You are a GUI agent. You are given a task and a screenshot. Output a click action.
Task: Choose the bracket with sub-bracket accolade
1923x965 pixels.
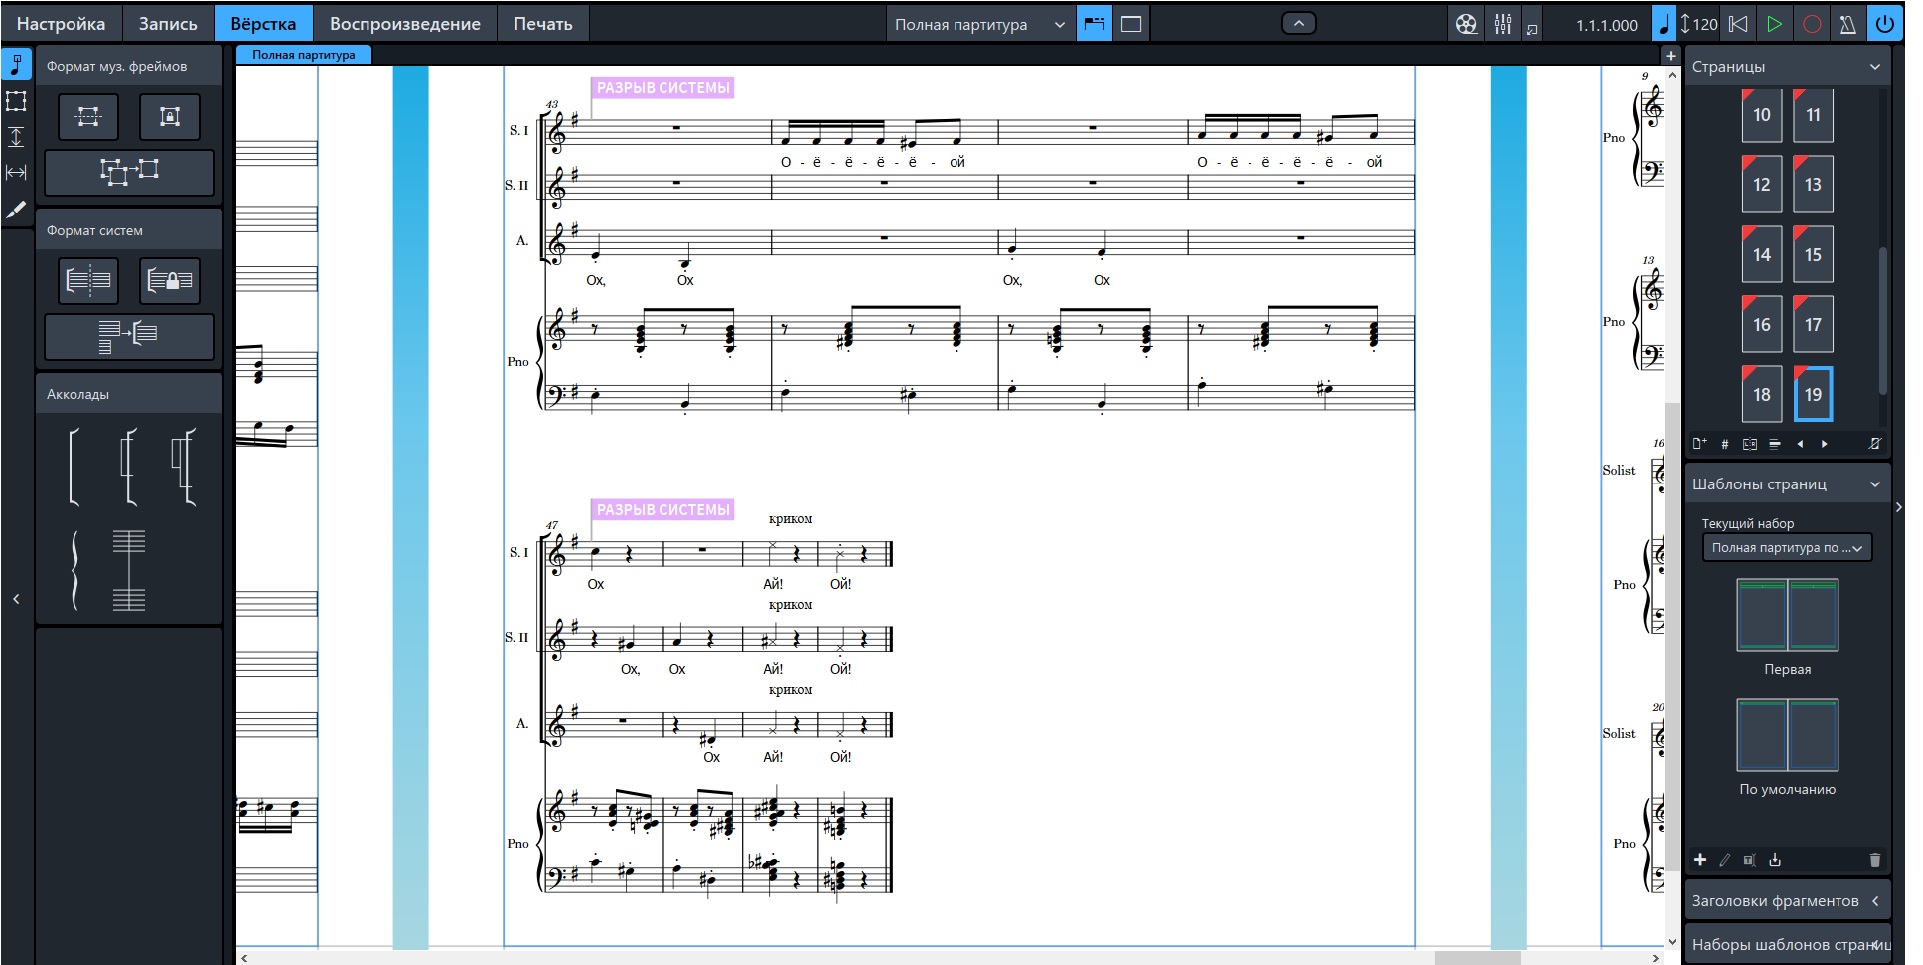tap(128, 465)
